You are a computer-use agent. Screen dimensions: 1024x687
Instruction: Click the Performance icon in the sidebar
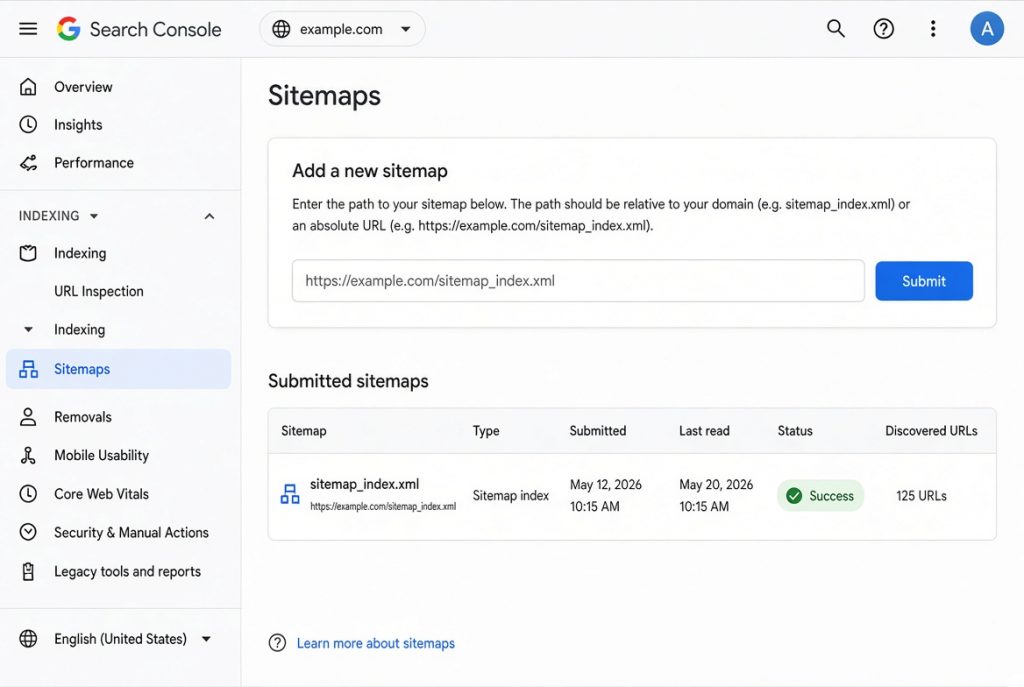tap(28, 163)
